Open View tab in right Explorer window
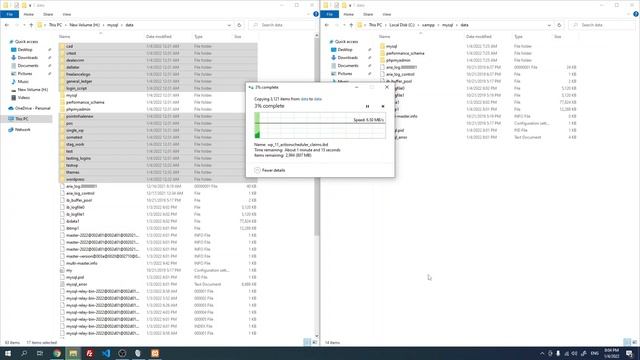Screen dimensions: 640x360 tap(387, 14)
